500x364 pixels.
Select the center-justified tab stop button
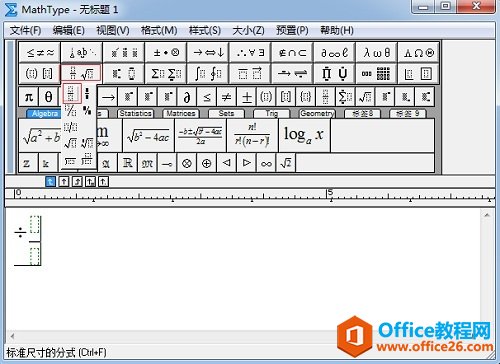click(64, 182)
